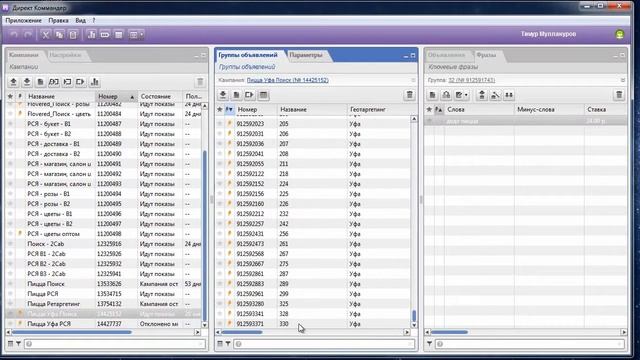Click the Cut scissors icon

(x=45, y=35)
